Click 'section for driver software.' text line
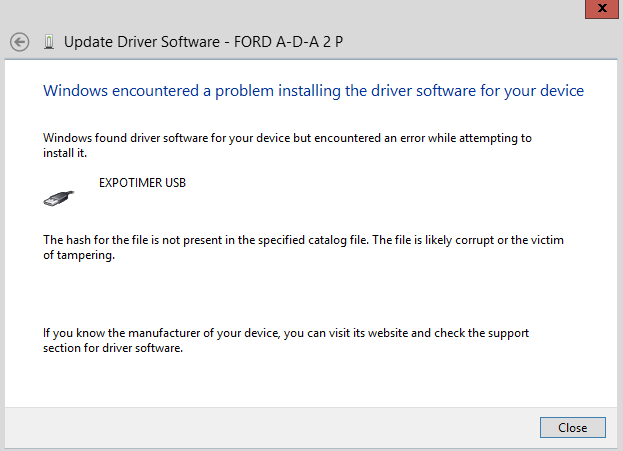This screenshot has width=623, height=451. pyautogui.click(x=113, y=350)
